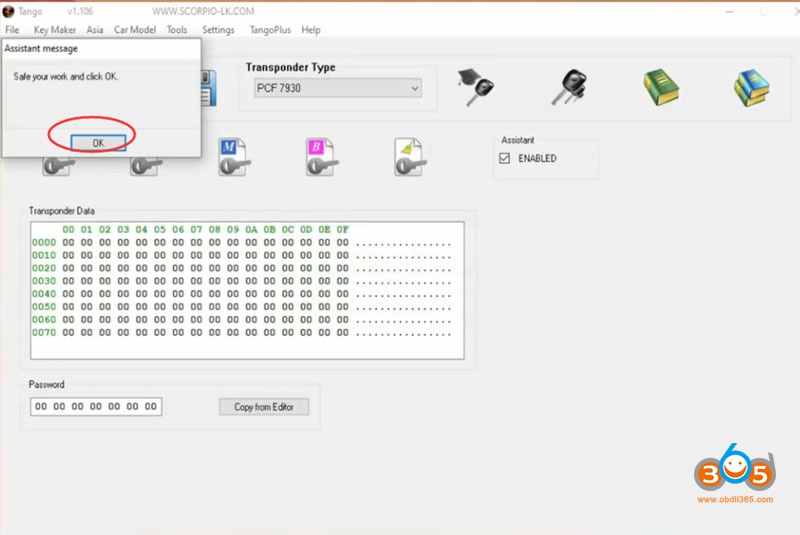This screenshot has height=535, width=800.
Task: Click the second key icon under the dialog
Action: coord(146,166)
